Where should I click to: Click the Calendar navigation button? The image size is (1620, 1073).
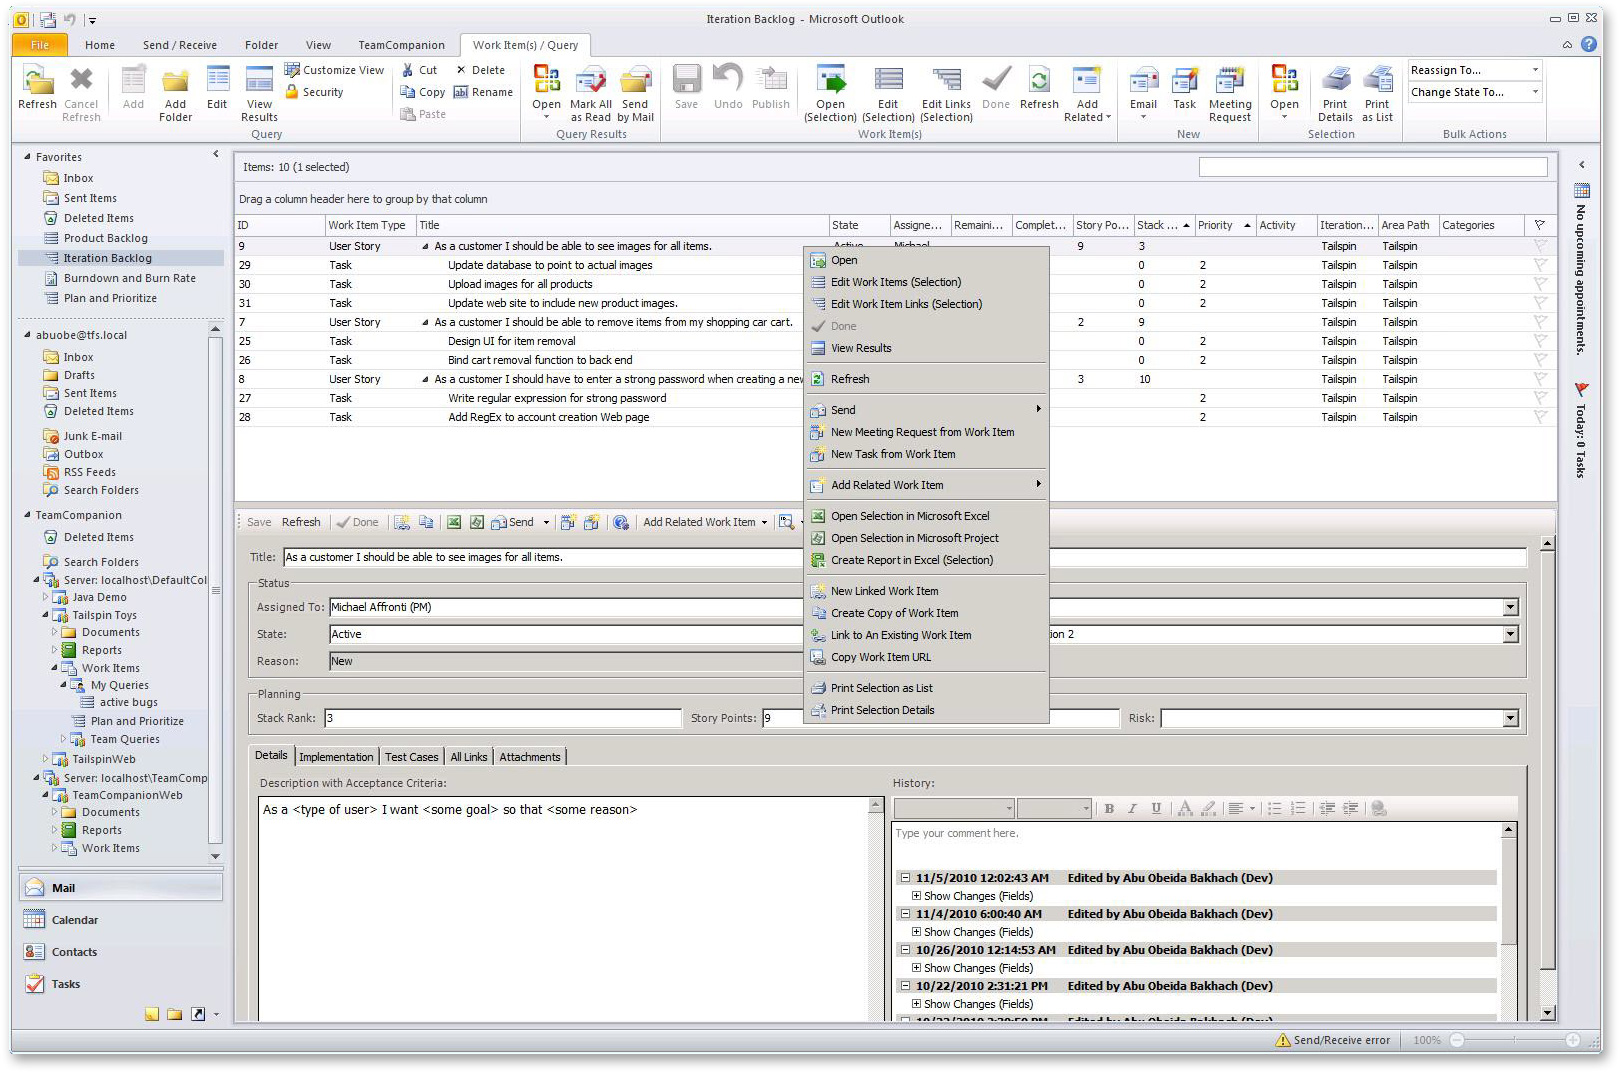click(x=75, y=920)
